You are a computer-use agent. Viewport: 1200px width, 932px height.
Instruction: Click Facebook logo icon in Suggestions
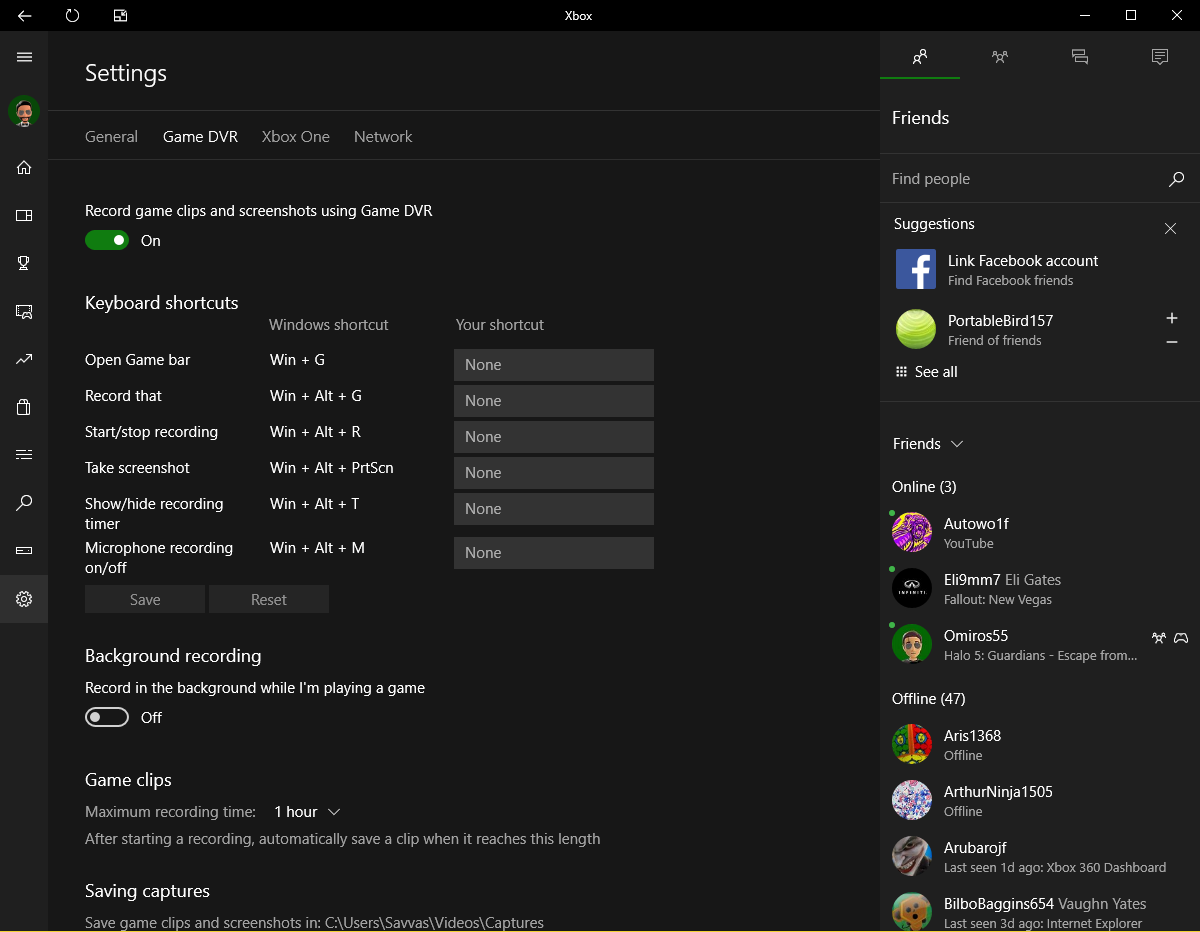click(916, 269)
